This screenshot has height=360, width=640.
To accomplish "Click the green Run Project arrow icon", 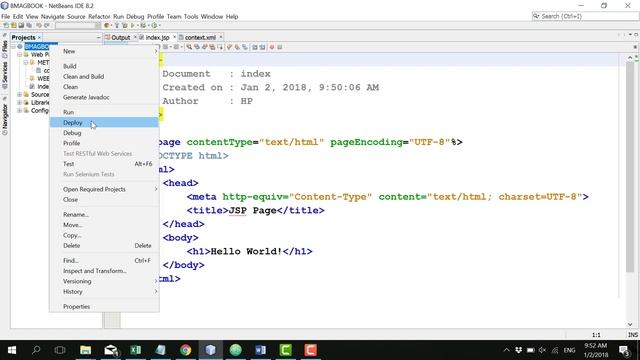I will click(132, 25).
